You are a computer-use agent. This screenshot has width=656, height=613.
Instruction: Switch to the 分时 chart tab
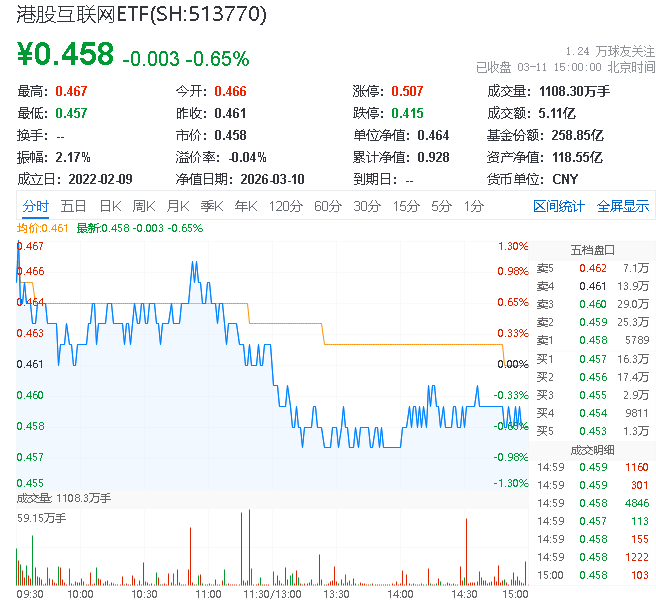coord(35,206)
